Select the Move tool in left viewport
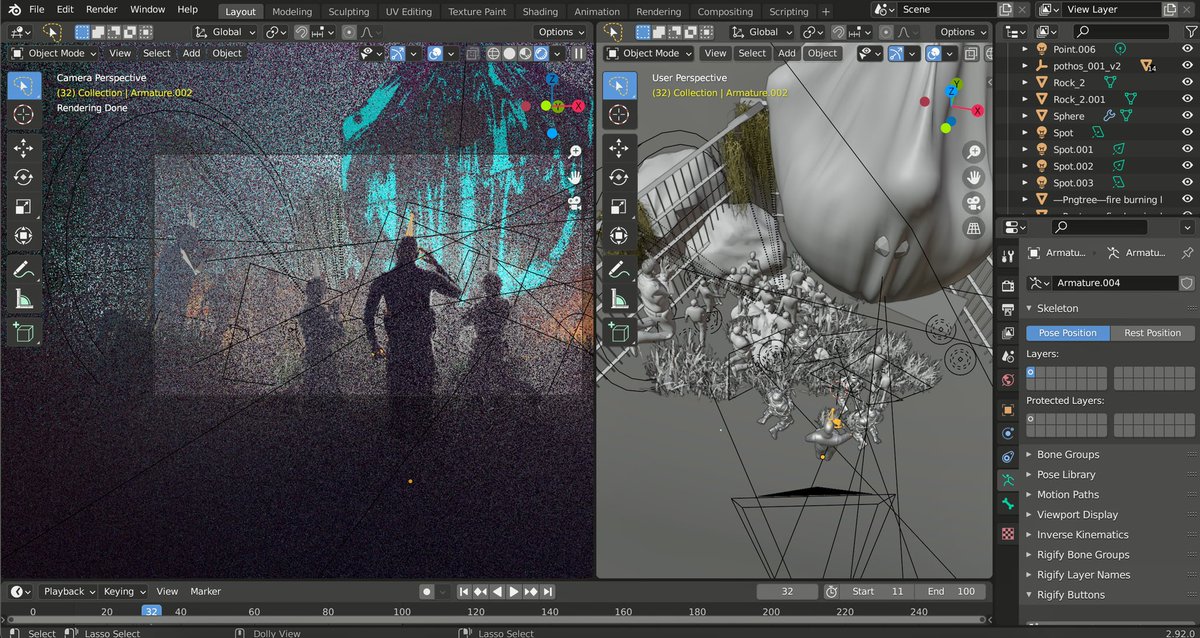This screenshot has width=1200, height=638. pos(23,148)
